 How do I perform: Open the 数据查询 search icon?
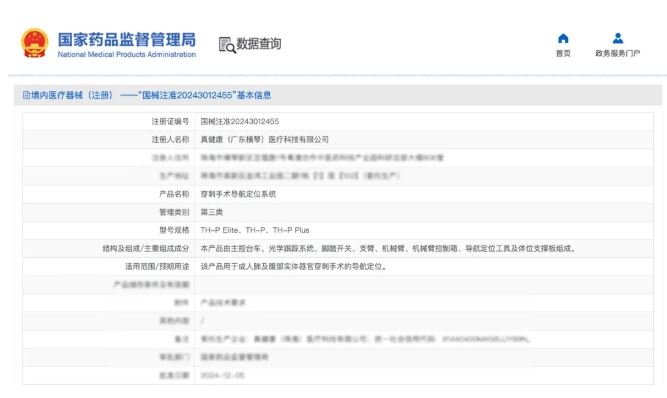tap(227, 45)
